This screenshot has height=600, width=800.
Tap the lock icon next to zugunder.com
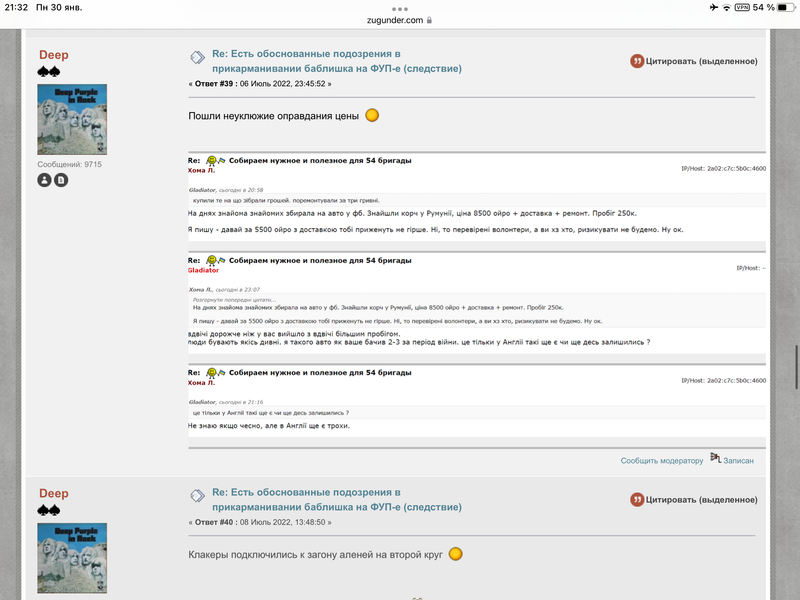429,20
